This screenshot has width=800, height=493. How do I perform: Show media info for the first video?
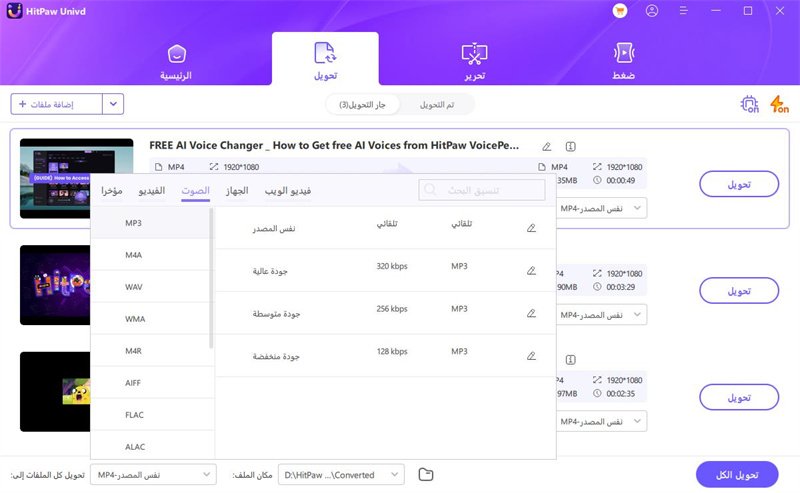click(570, 146)
